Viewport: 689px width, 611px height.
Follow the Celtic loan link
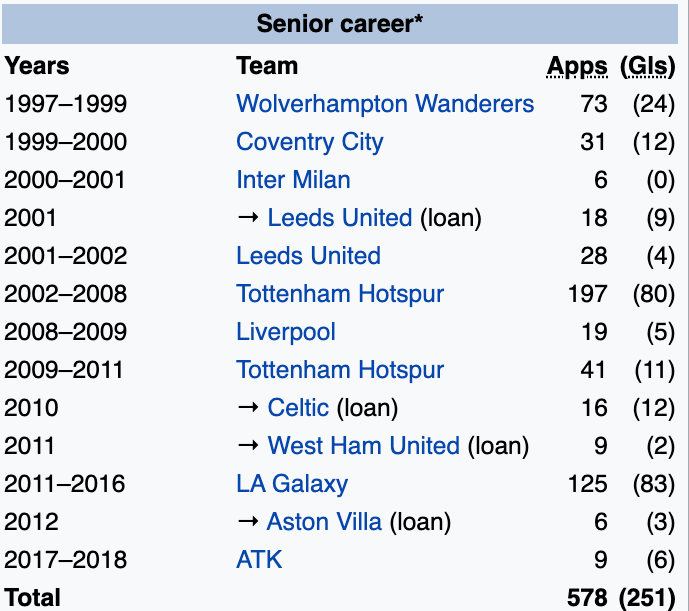[x=298, y=408]
